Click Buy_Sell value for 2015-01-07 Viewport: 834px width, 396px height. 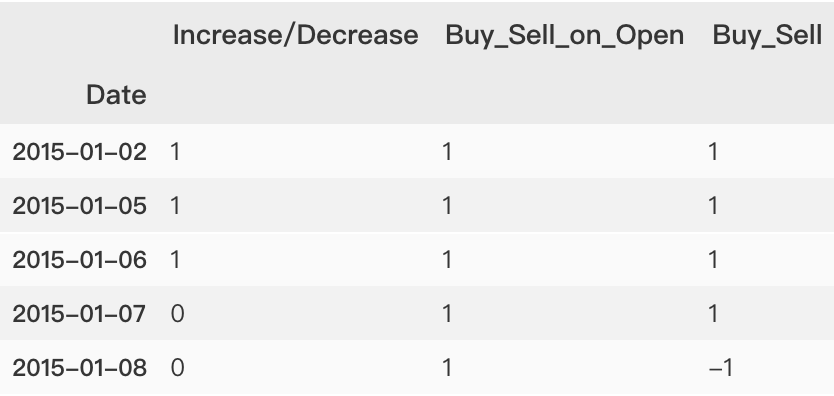coord(713,314)
